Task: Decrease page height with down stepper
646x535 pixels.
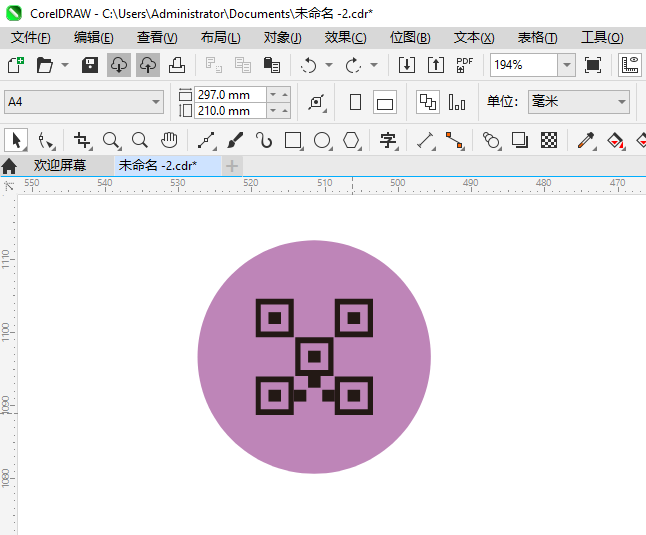Action: click(273, 111)
